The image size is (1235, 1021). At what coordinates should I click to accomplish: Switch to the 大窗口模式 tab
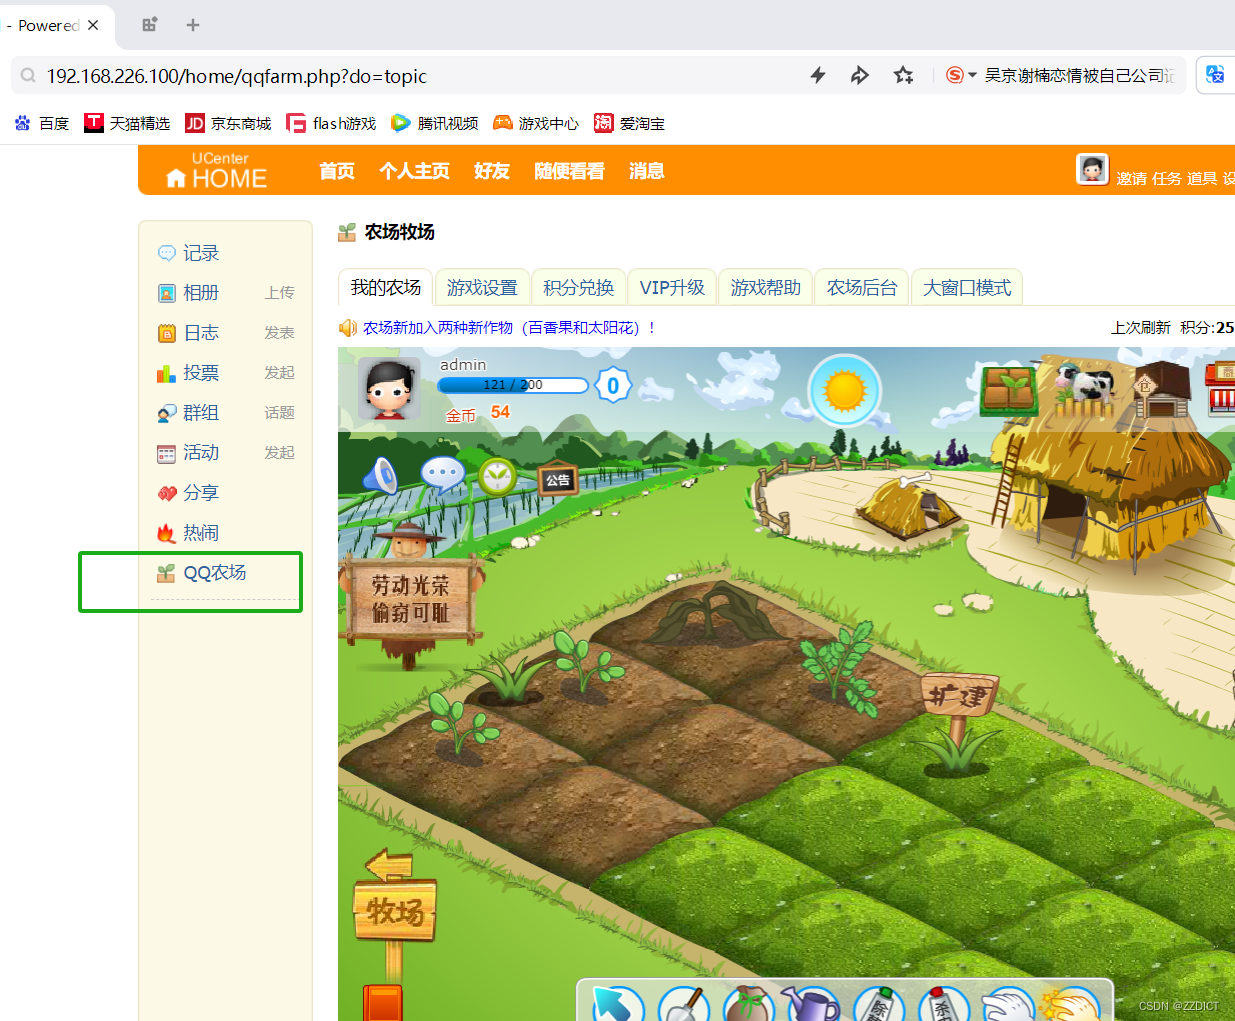tap(967, 288)
